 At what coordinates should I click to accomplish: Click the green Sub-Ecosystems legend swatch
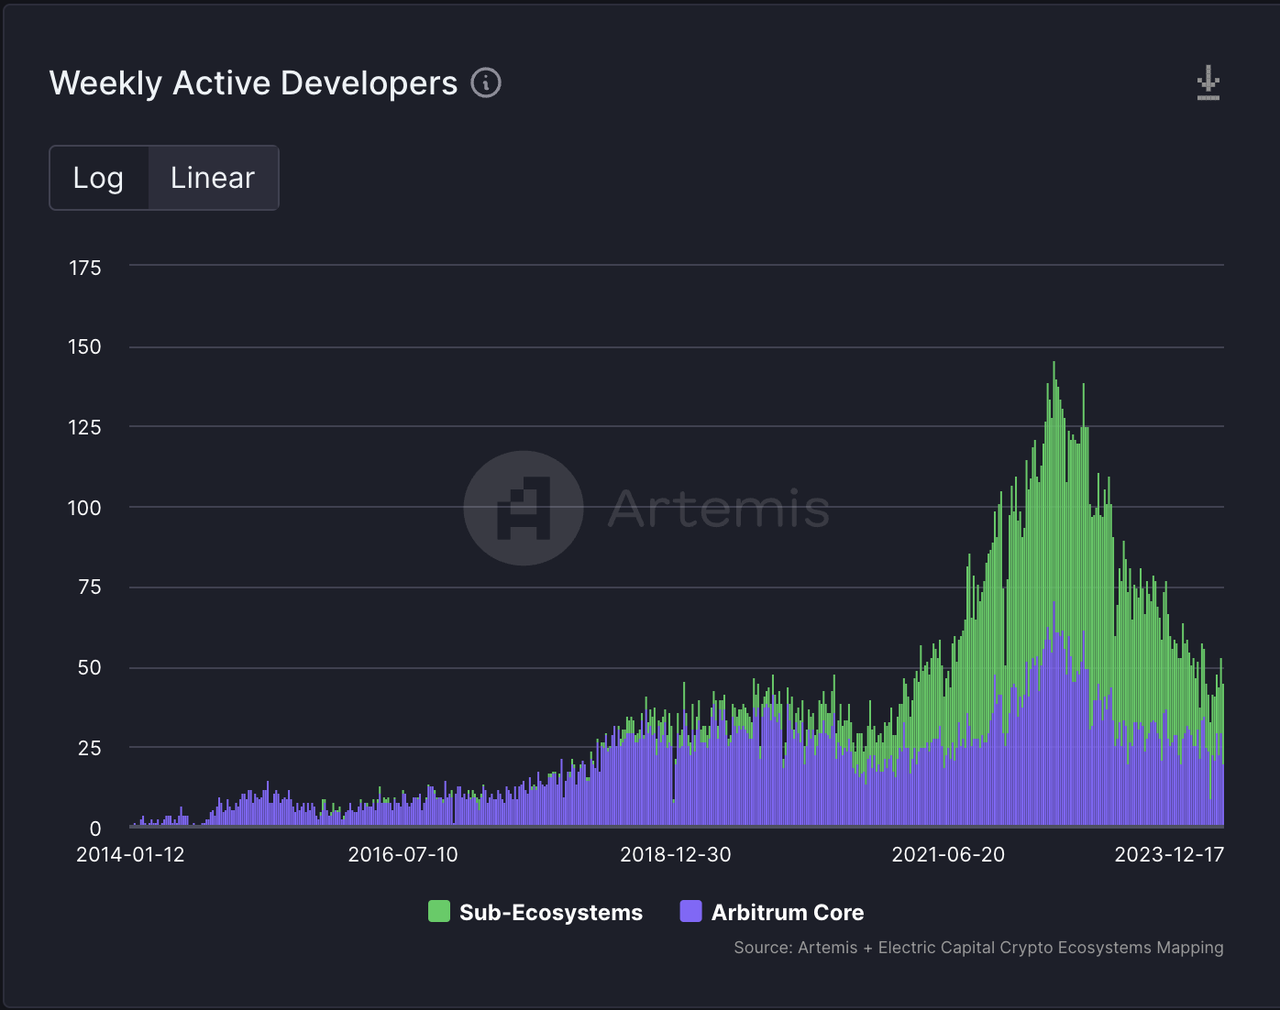click(438, 911)
